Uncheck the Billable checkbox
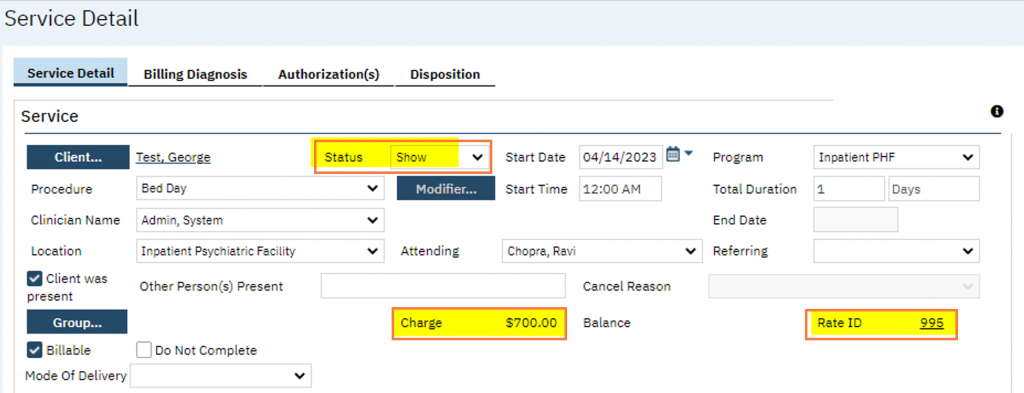This screenshot has height=393, width=1024. [34, 351]
